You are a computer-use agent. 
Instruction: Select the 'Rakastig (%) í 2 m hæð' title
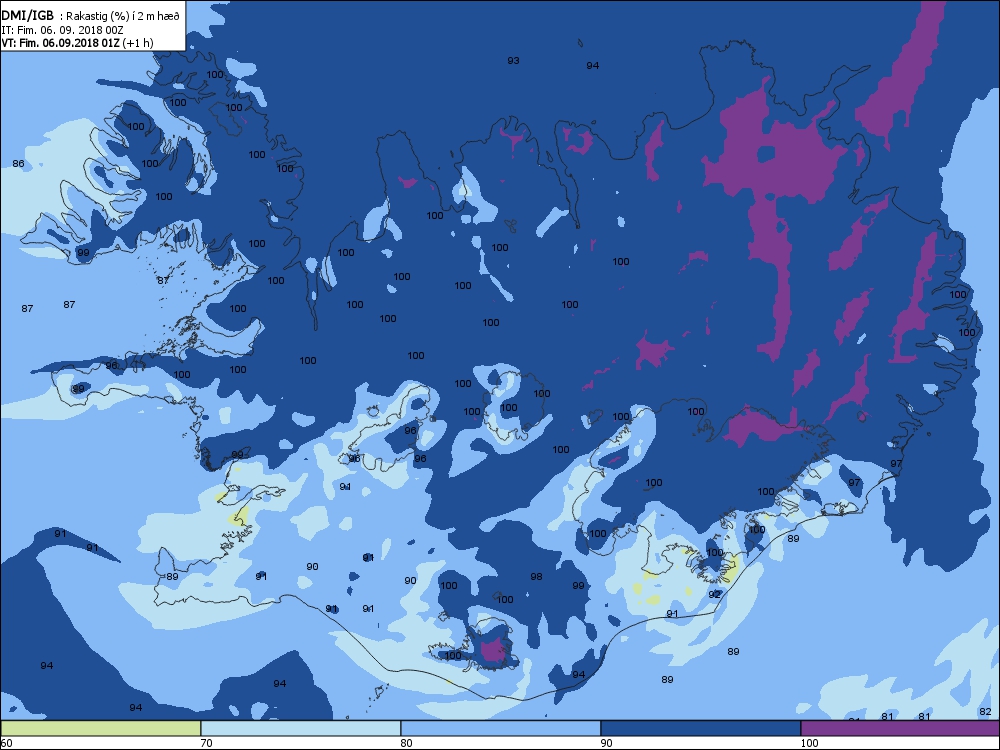tap(123, 17)
